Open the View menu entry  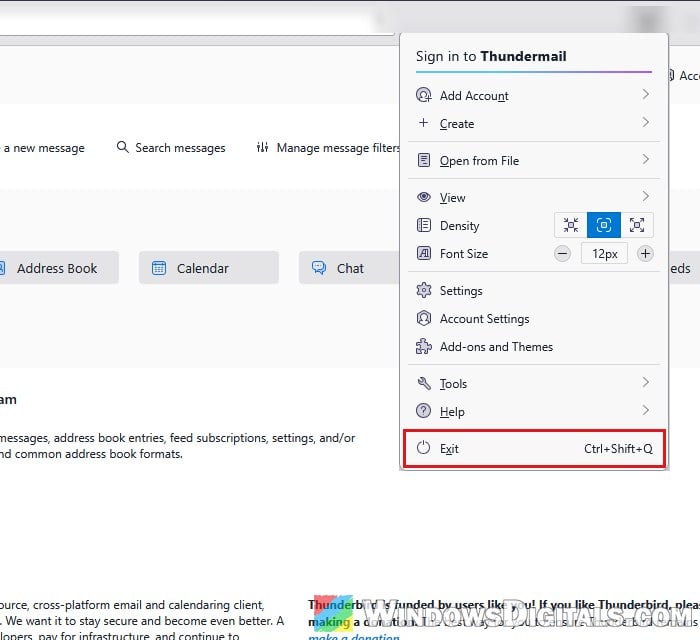pos(534,197)
